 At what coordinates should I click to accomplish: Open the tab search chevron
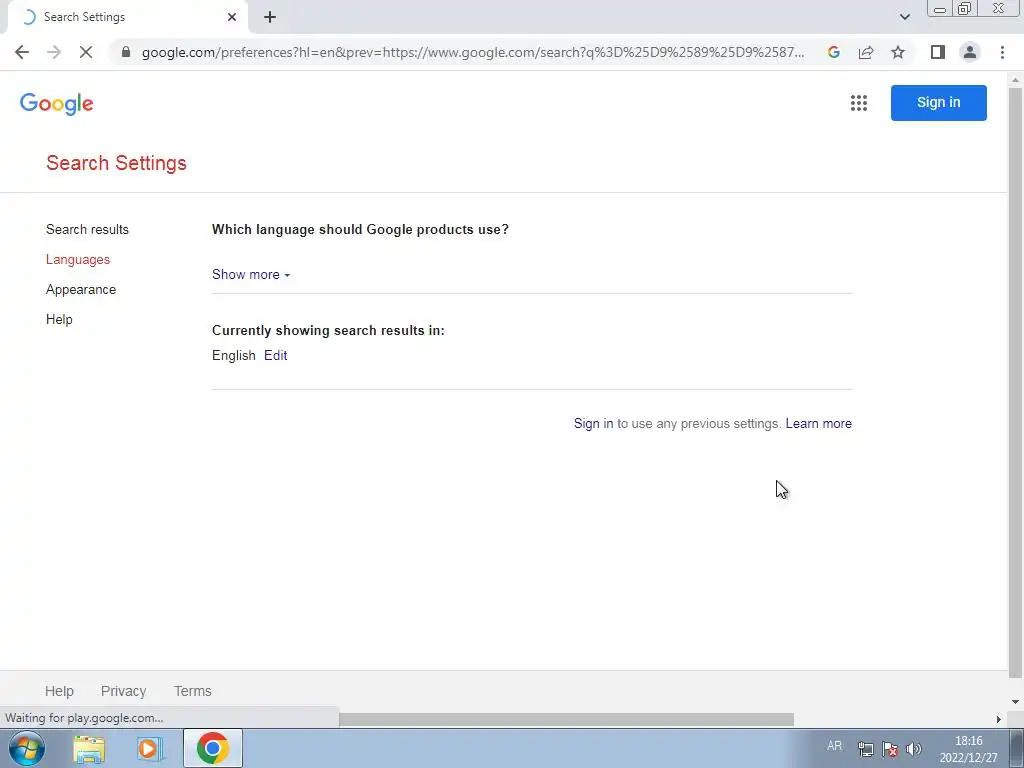pos(904,17)
